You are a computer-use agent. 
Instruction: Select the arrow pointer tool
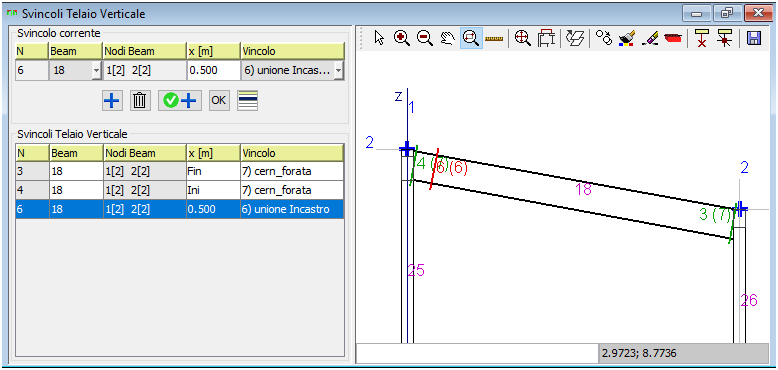(380, 38)
